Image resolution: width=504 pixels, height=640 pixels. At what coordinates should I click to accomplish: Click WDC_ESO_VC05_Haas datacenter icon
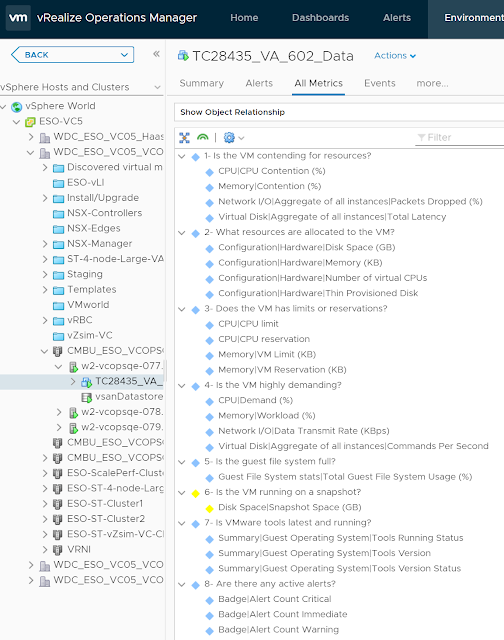coord(44,138)
